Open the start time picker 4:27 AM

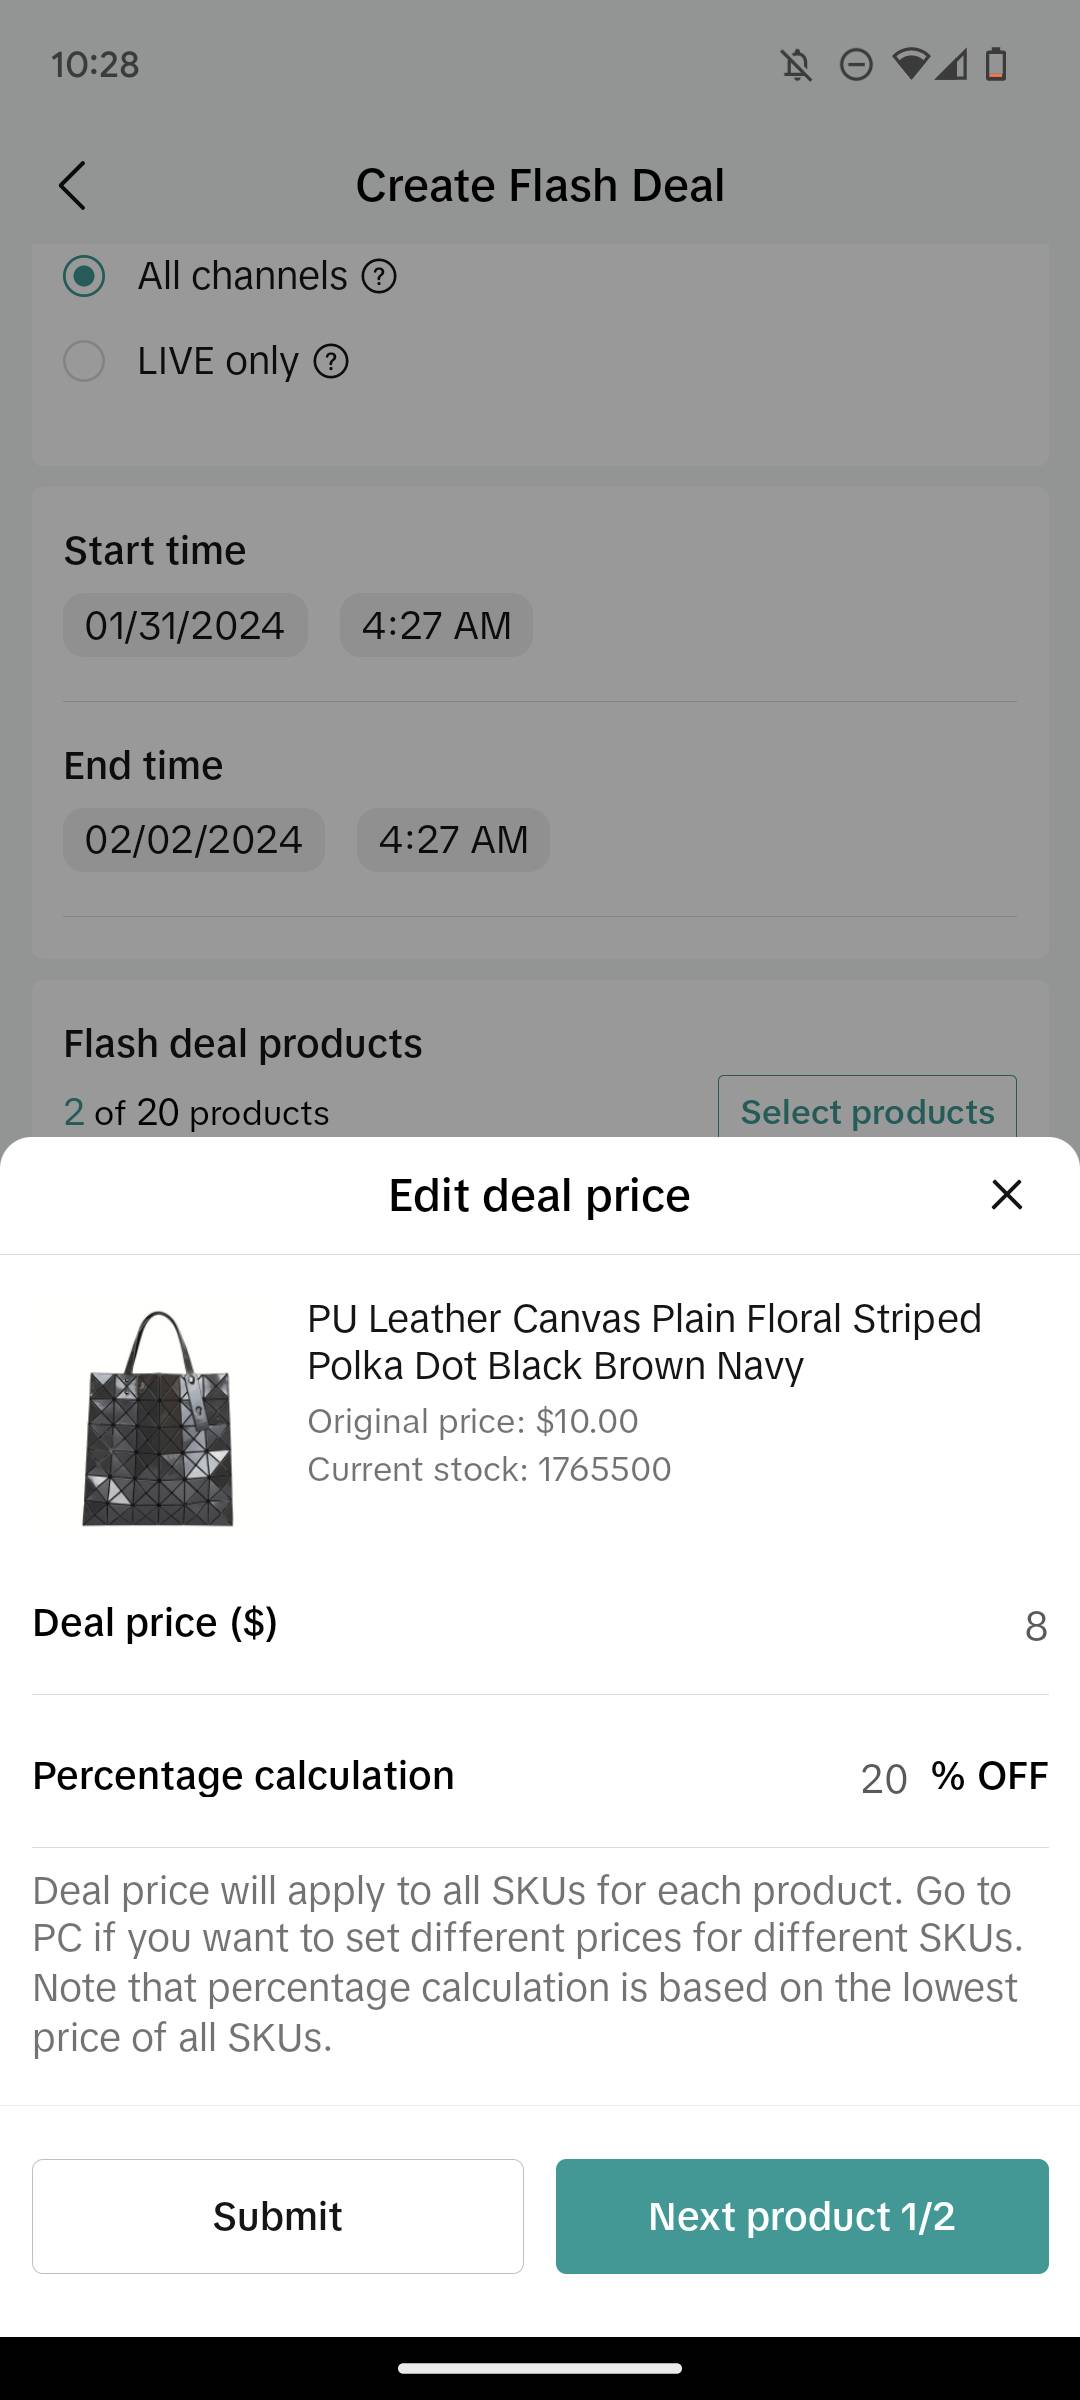(x=436, y=626)
